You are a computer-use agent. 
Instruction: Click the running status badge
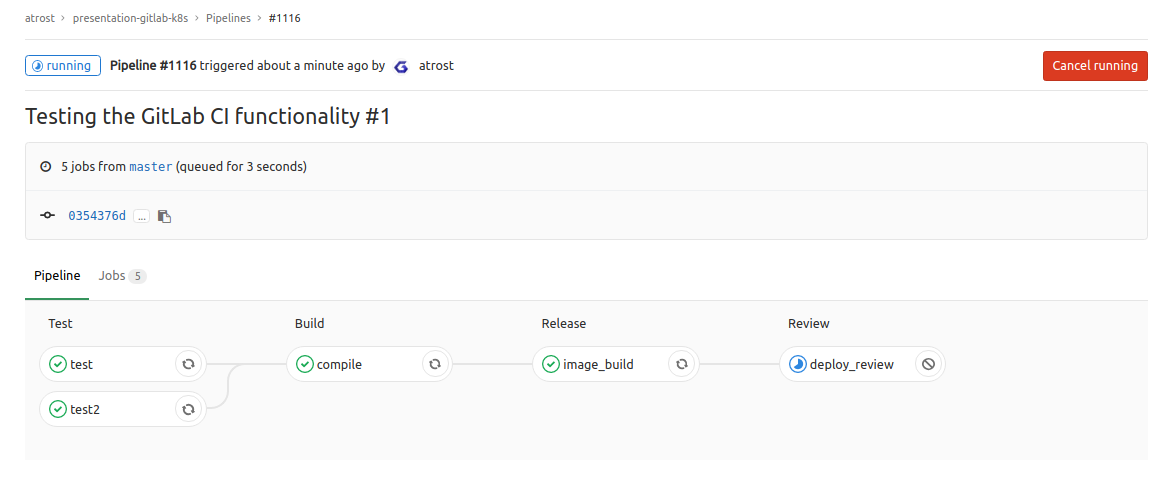63,66
